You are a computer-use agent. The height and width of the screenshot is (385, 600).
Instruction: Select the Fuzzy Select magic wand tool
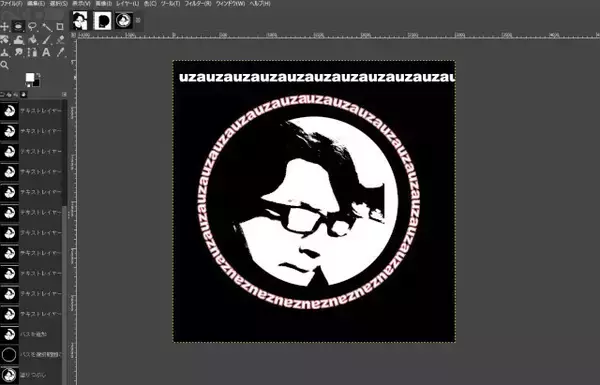[47, 27]
